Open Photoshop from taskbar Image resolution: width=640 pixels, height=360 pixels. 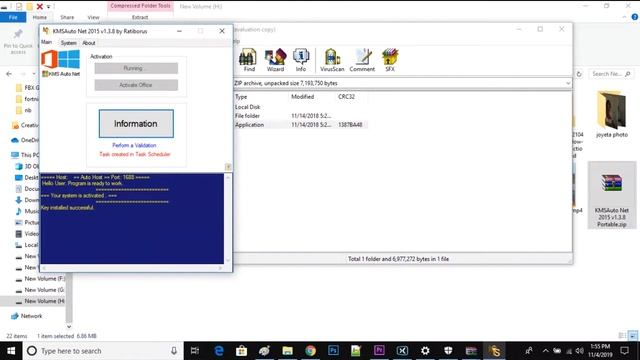[x=333, y=351]
